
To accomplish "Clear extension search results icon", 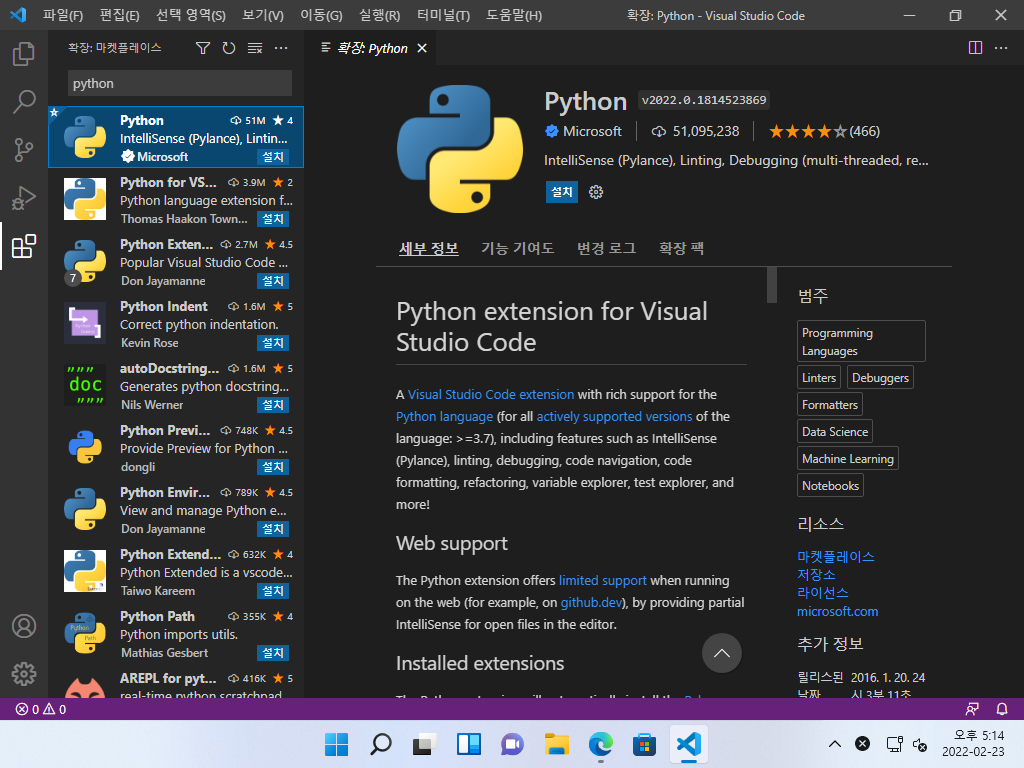I will click(255, 48).
